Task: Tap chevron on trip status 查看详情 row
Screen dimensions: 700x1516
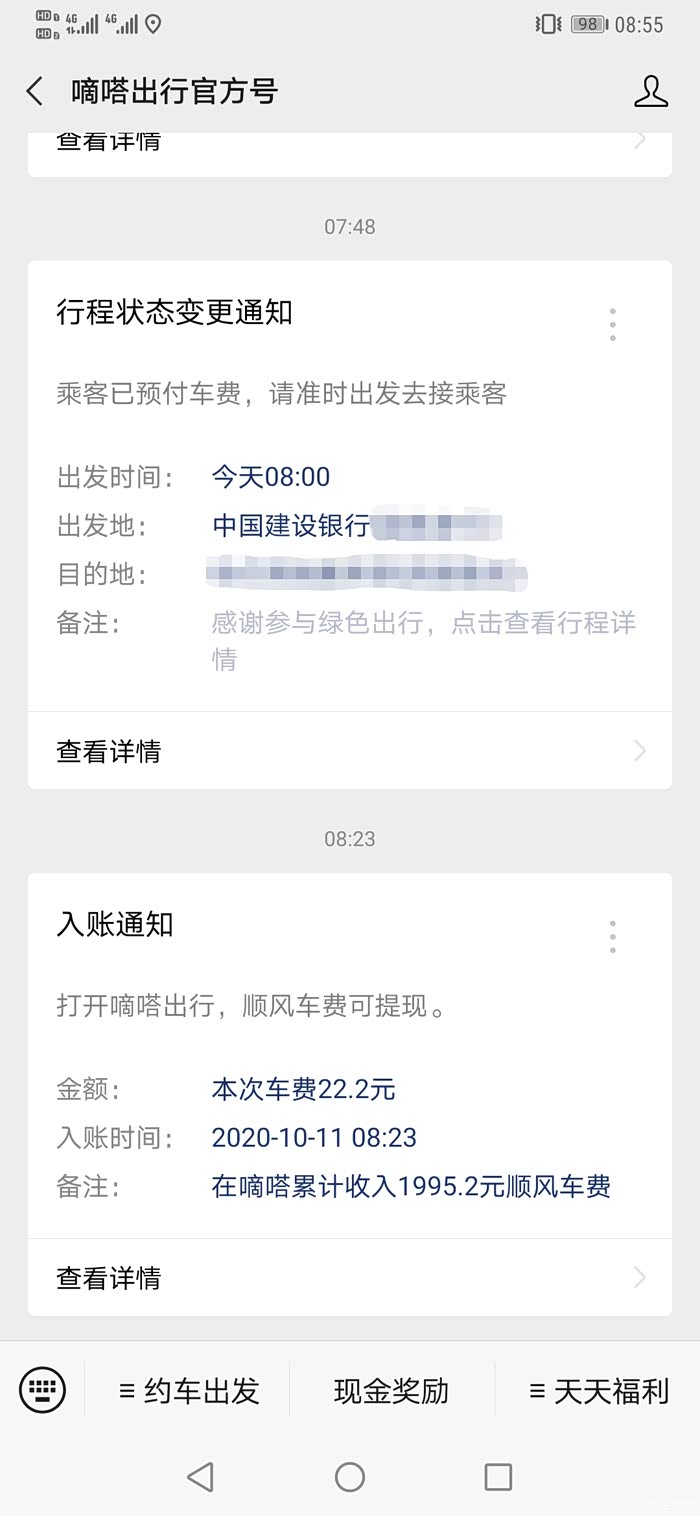Action: (x=640, y=751)
